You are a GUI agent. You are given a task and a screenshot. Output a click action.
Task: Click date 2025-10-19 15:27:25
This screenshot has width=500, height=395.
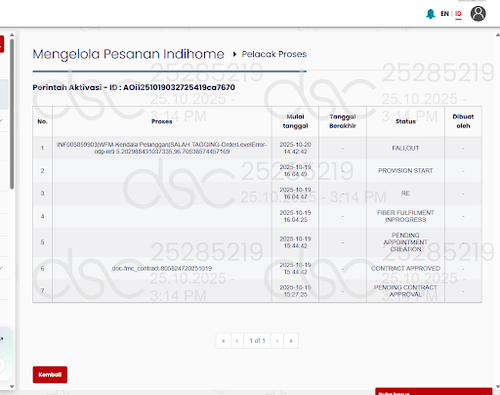coord(295,291)
